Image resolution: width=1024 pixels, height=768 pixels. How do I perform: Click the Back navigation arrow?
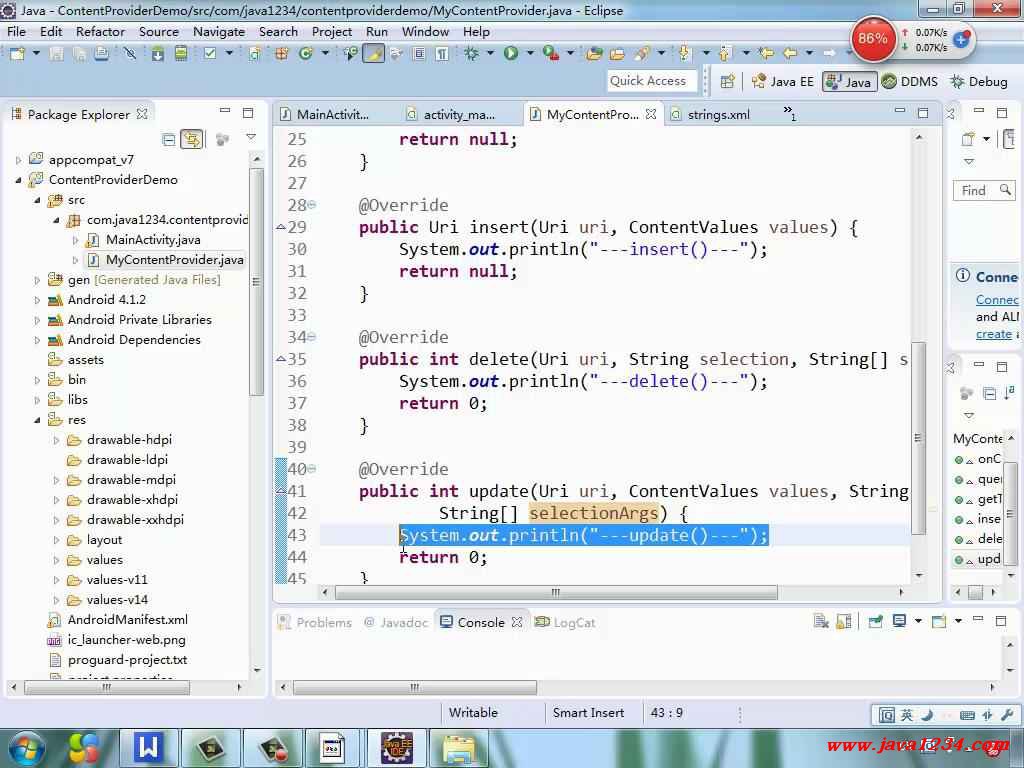pyautogui.click(x=790, y=54)
